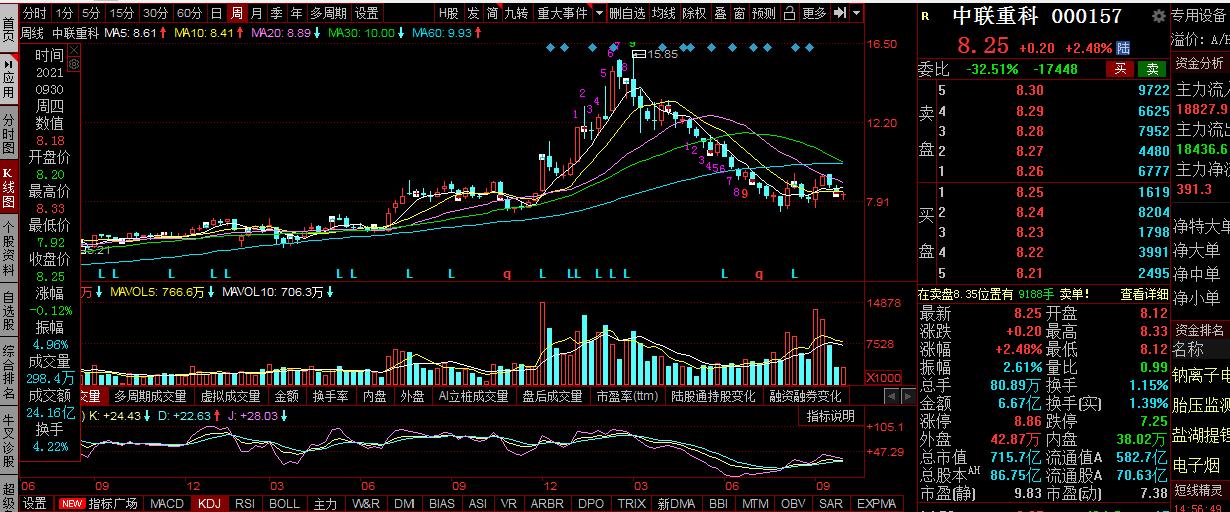Open the 多周期 period selector
Viewport: 1230px width, 512px height.
pyautogui.click(x=328, y=13)
